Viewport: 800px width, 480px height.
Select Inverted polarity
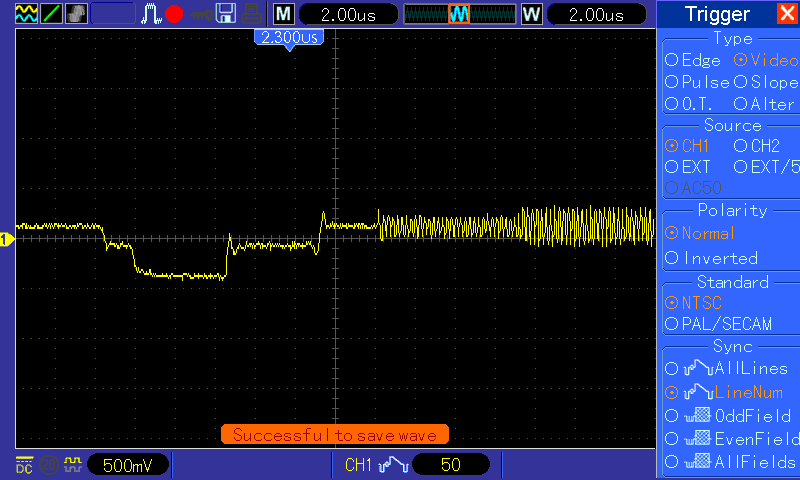tap(711, 258)
